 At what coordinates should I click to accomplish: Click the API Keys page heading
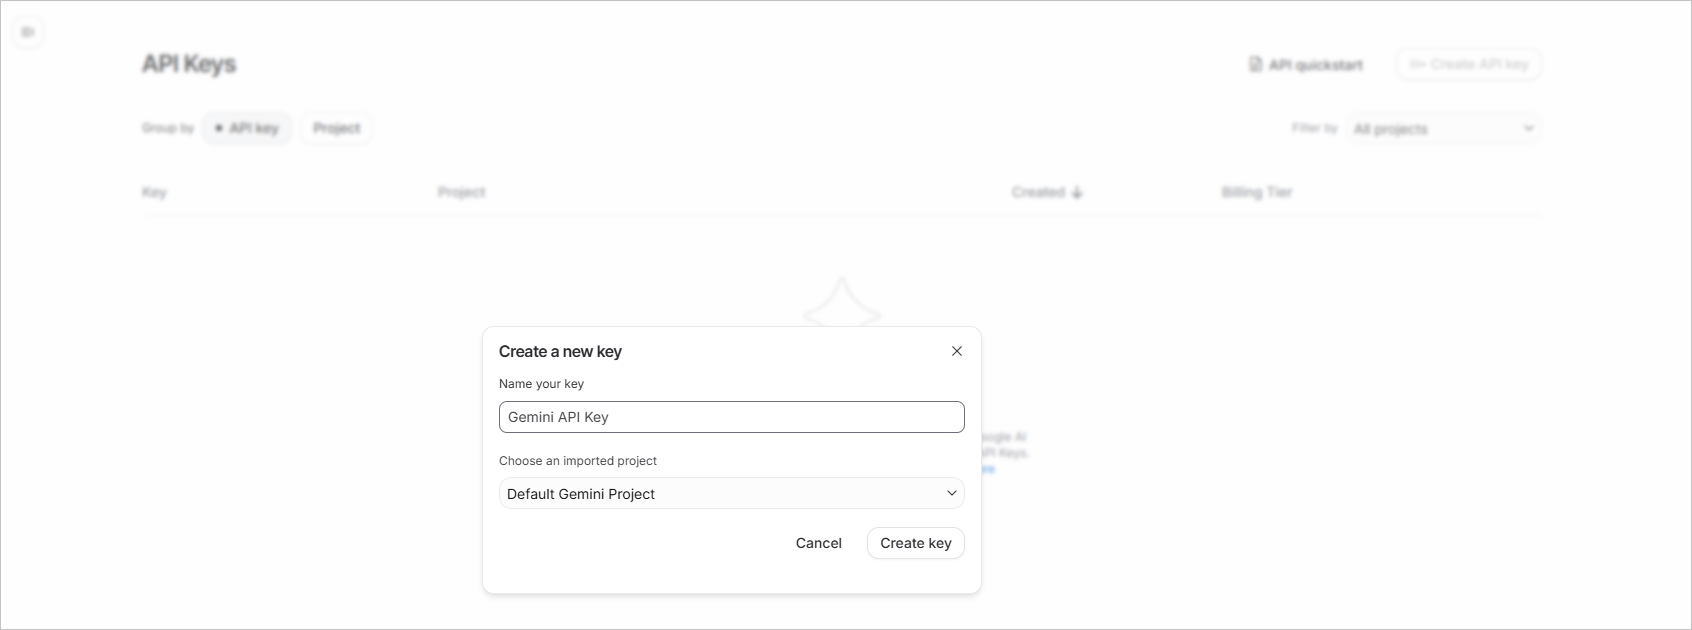[189, 64]
